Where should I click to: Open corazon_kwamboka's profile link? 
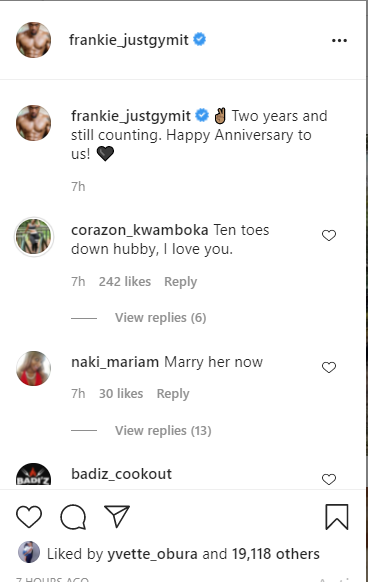pyautogui.click(x=140, y=230)
